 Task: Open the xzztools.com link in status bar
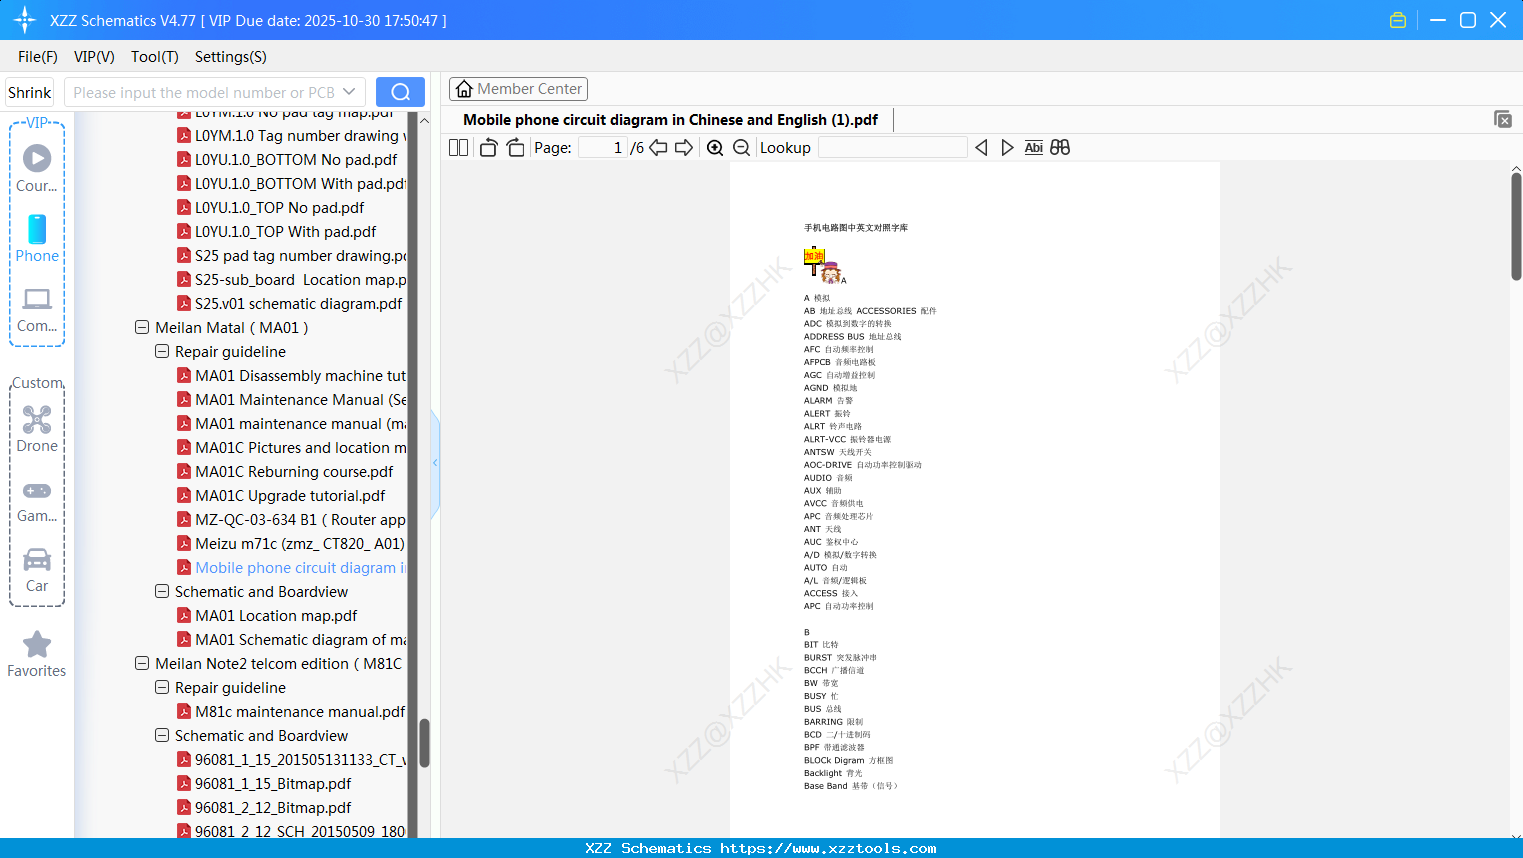828,848
